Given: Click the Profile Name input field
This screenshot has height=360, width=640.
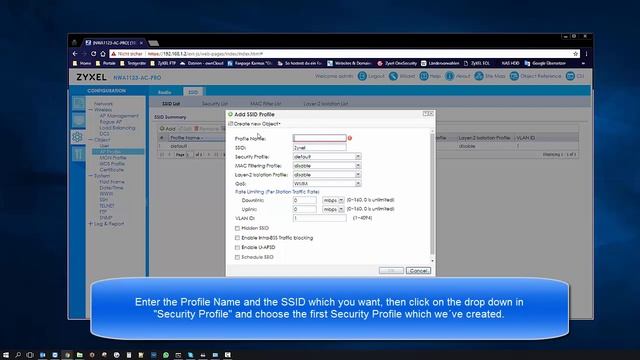Looking at the screenshot, I should (x=320, y=138).
